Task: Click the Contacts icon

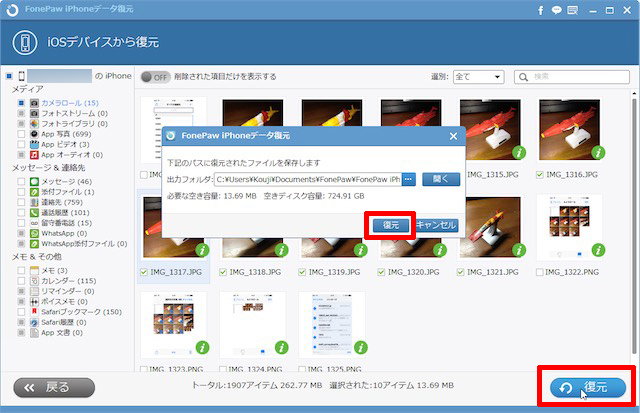Action: pyautogui.click(x=34, y=202)
